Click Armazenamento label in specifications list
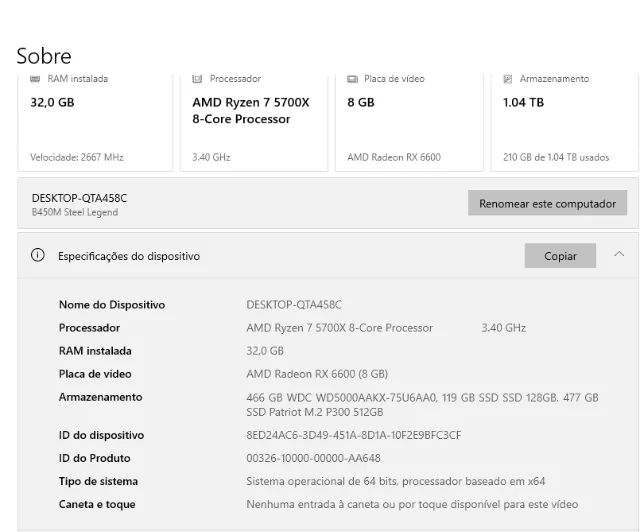Viewport: 640px width, 532px height. 100,397
